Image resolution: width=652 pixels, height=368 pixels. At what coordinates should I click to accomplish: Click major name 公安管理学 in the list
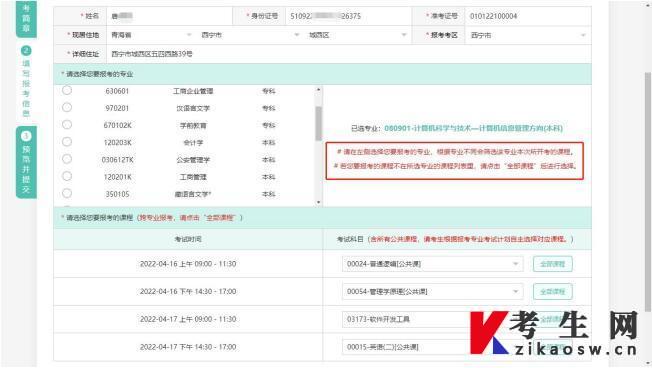coord(193,160)
